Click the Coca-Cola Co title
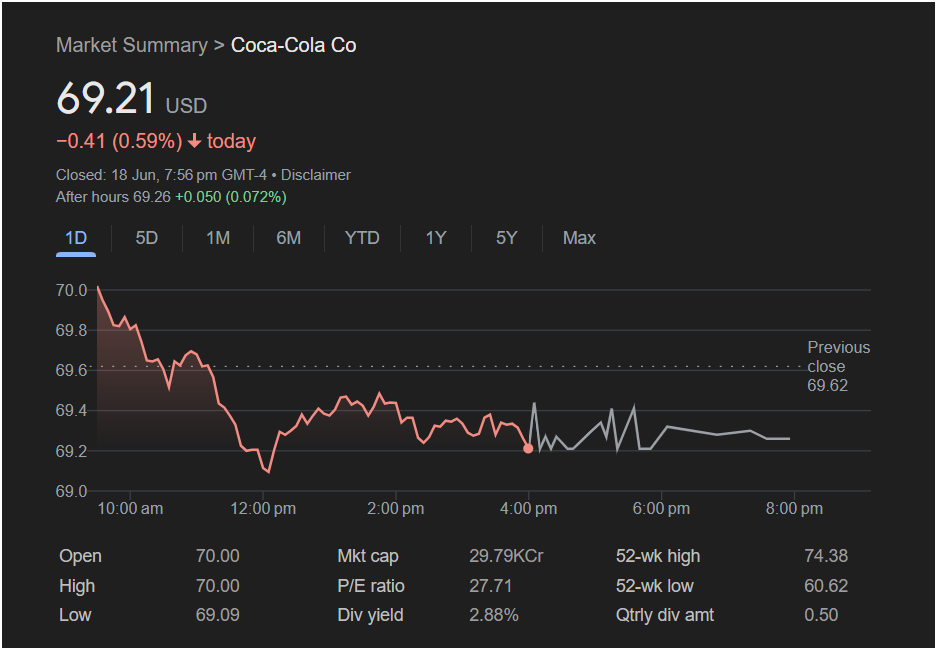Image resolution: width=937 pixels, height=650 pixels. 293,45
